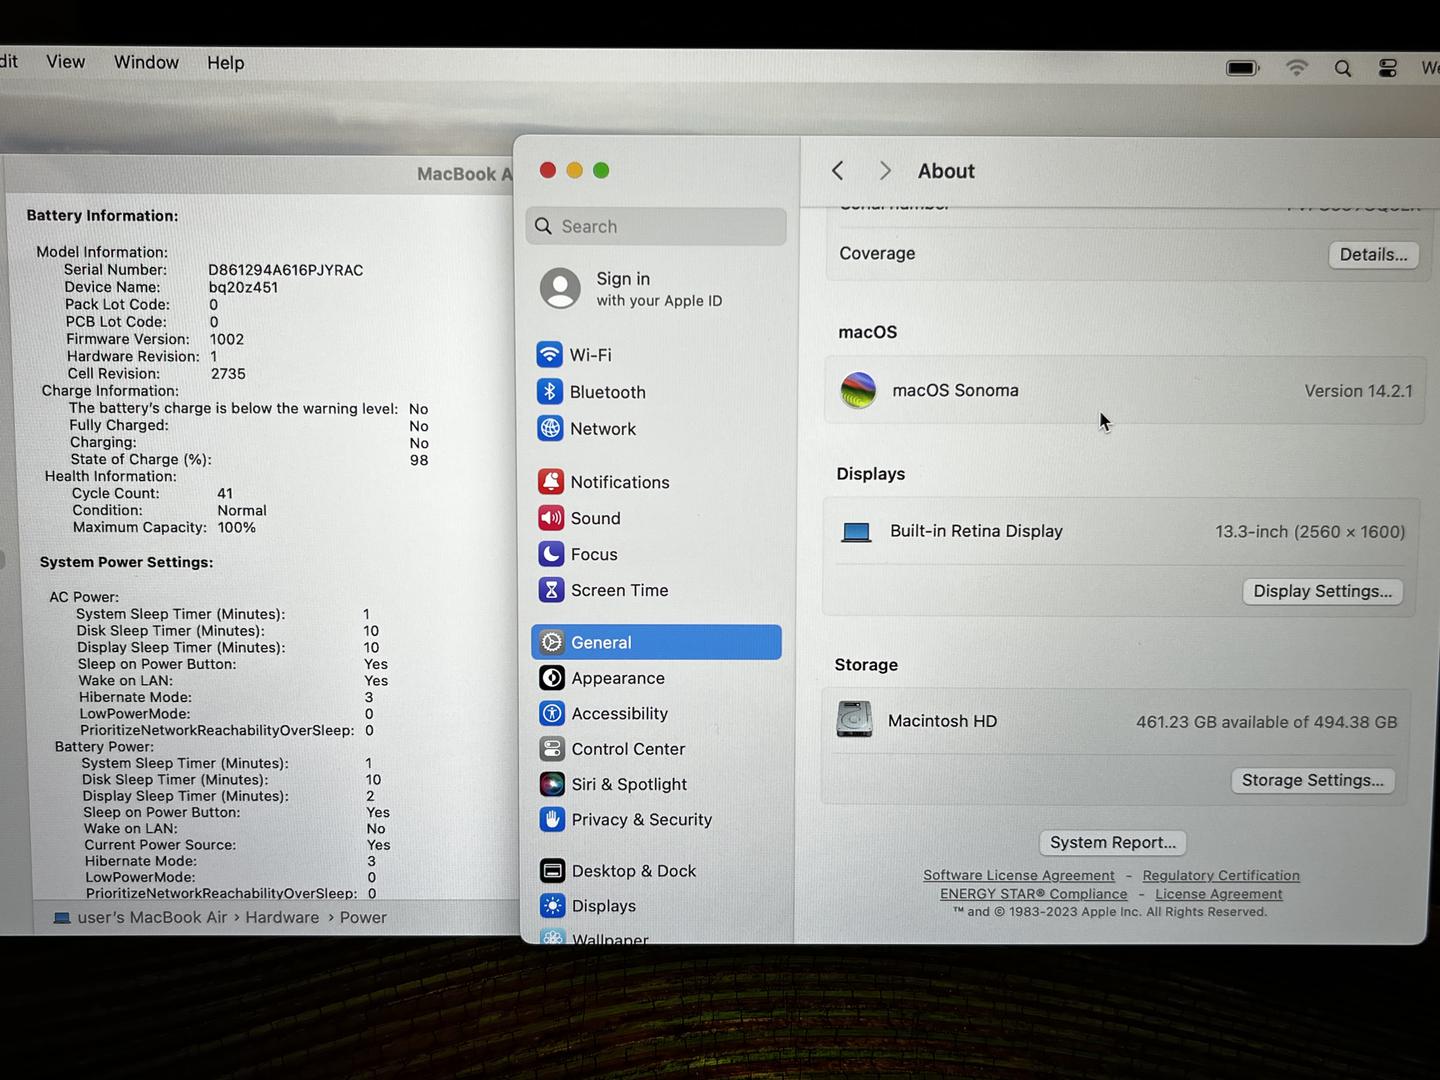Viewport: 1440px width, 1080px height.
Task: Click the Built-in Retina Display laptop icon
Action: tap(856, 532)
